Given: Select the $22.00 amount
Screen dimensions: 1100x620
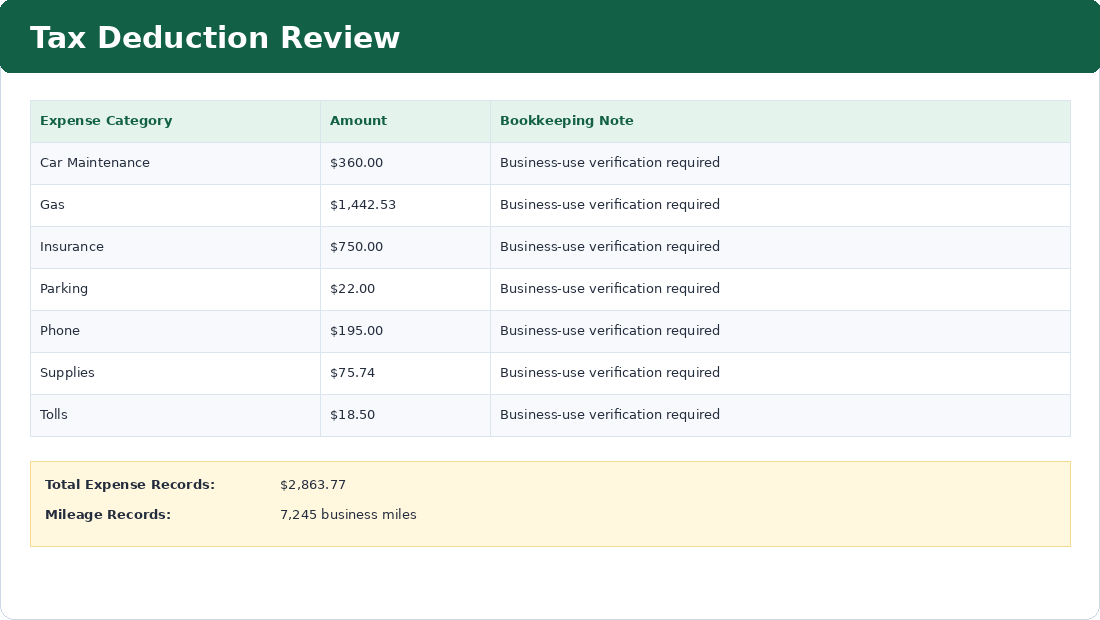Looking at the screenshot, I should click(352, 289).
